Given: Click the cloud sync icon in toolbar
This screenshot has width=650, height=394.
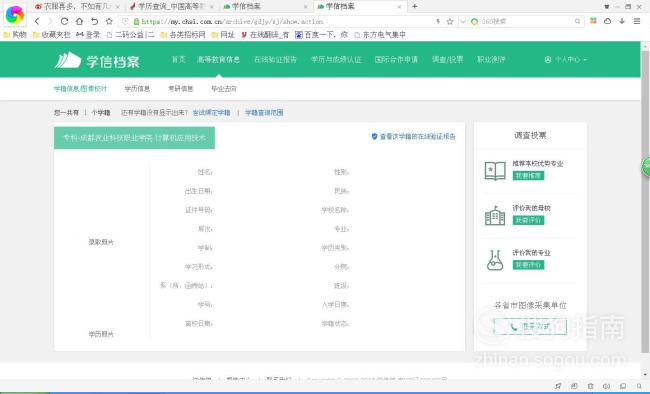Looking at the screenshot, I should (608, 21).
